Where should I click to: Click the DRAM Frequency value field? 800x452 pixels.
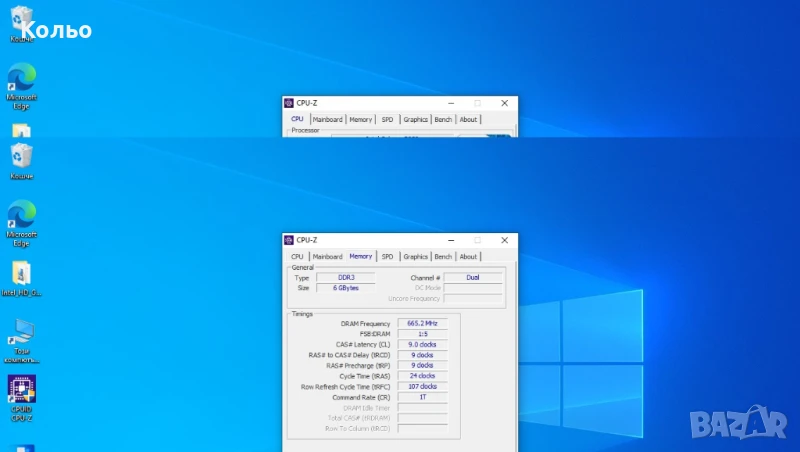[422, 324]
